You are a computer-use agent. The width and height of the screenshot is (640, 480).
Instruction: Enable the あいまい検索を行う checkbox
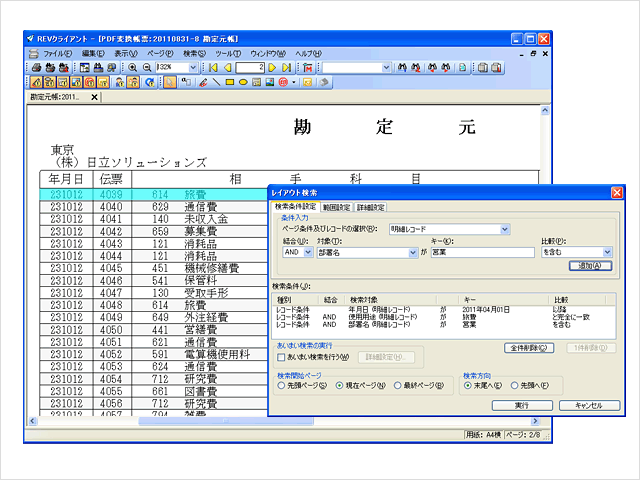click(281, 356)
